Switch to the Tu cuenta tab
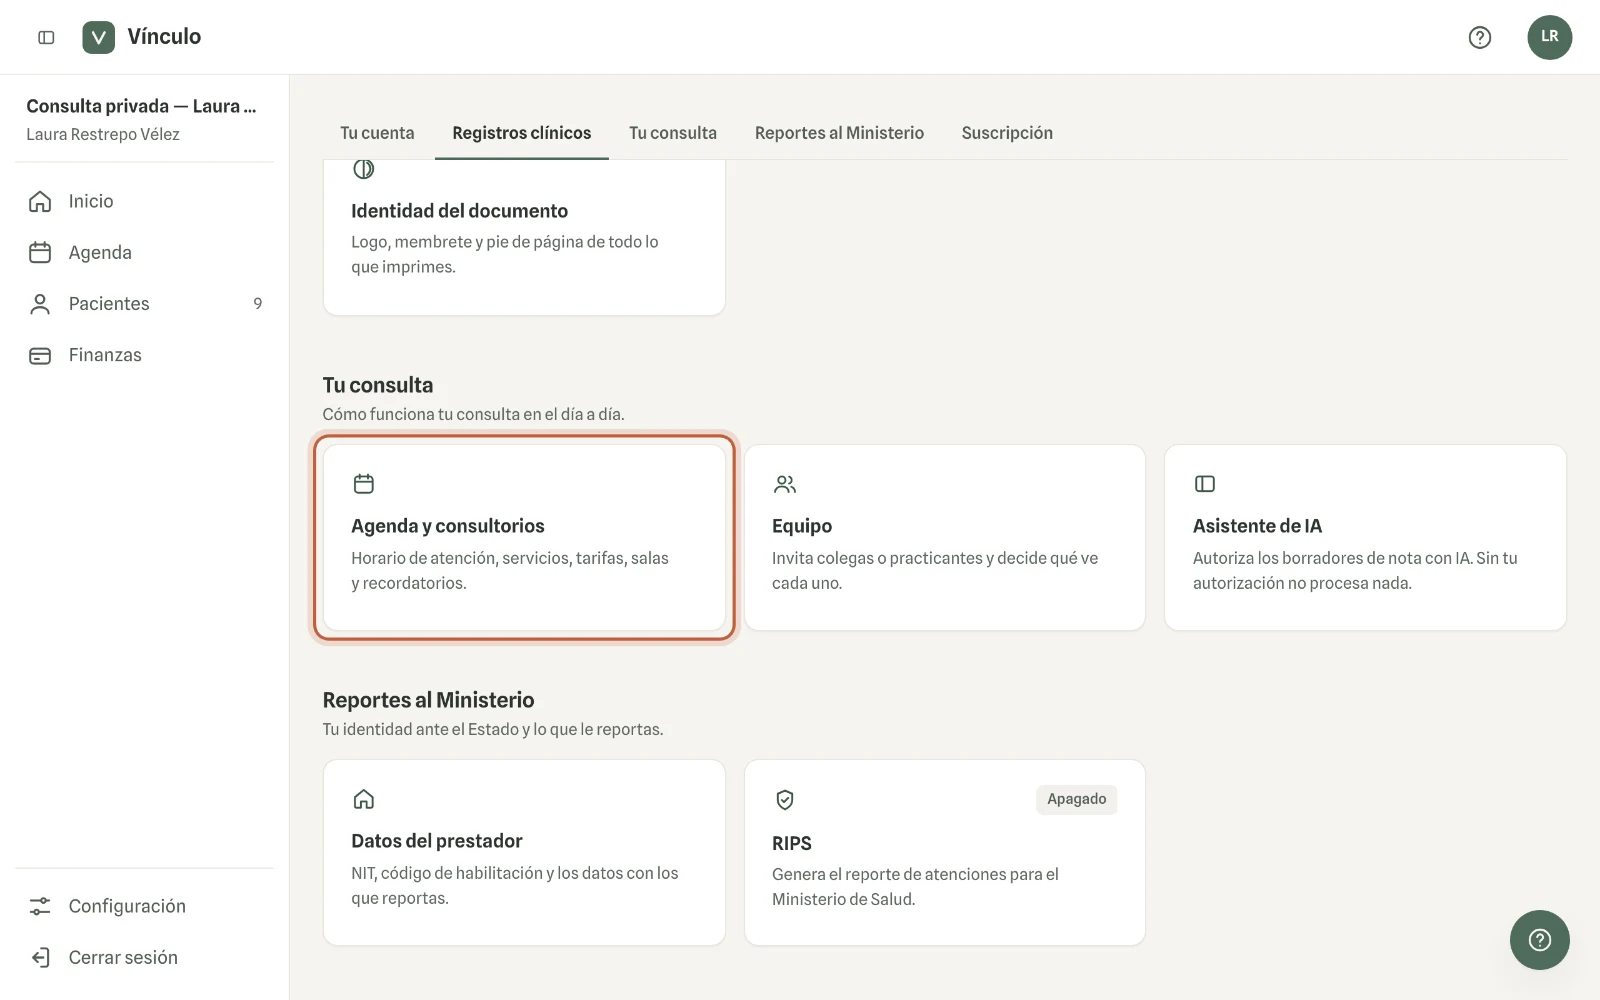1600x1000 pixels. [377, 133]
